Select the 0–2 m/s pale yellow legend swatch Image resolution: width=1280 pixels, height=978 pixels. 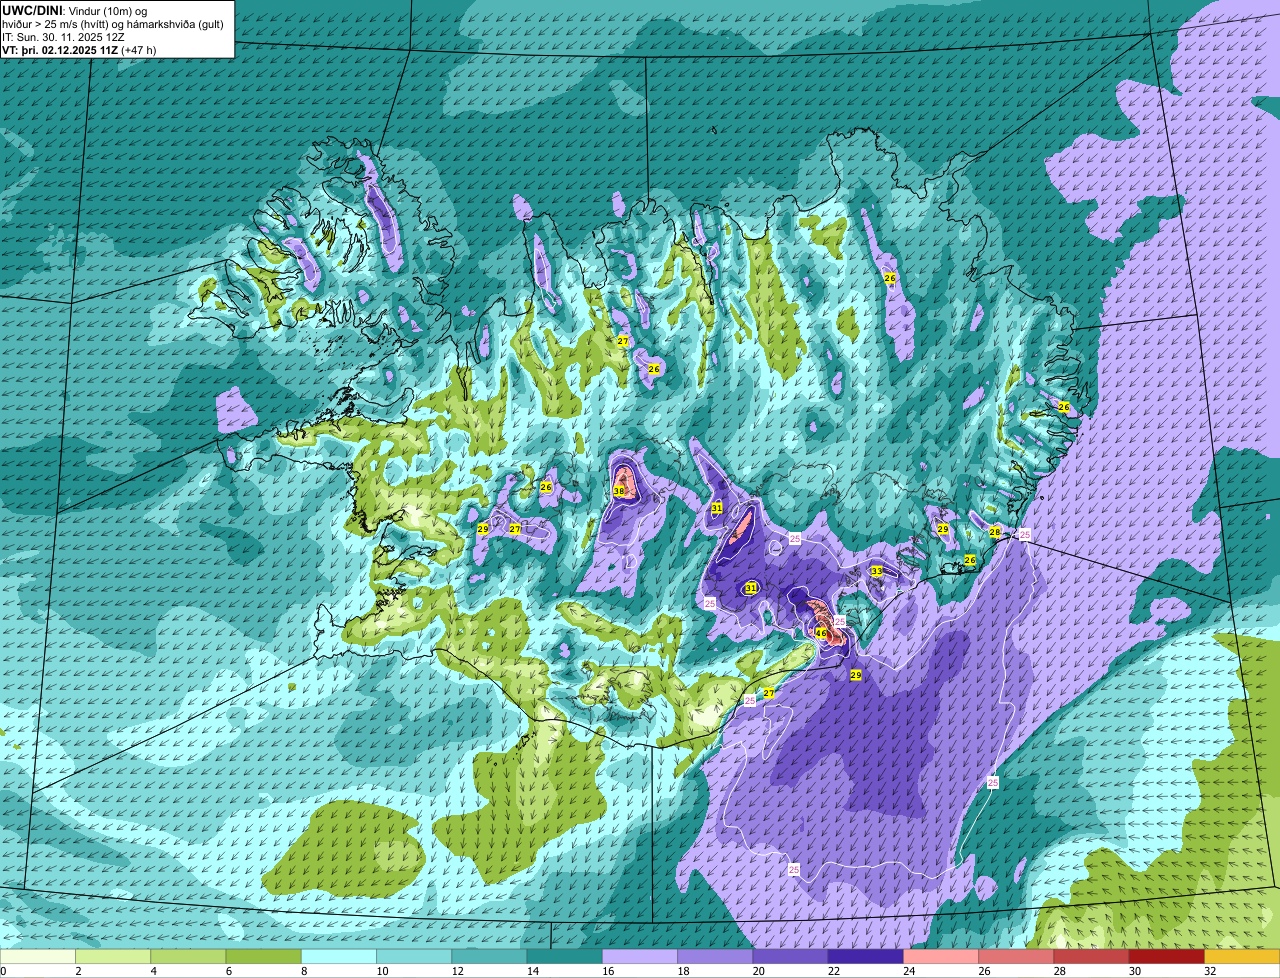[38, 956]
